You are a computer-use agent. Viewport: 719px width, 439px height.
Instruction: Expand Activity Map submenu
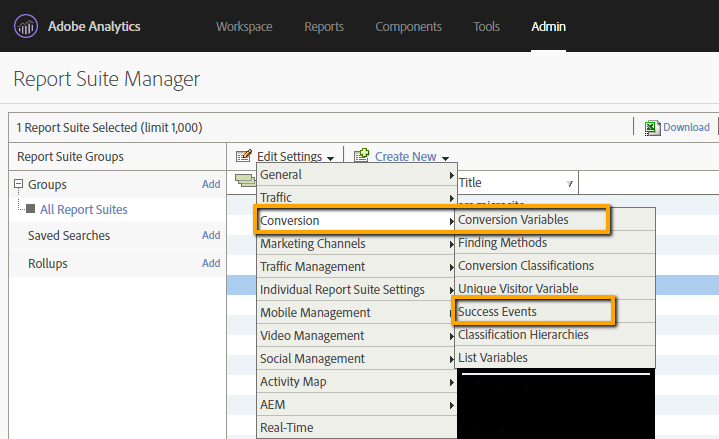357,381
